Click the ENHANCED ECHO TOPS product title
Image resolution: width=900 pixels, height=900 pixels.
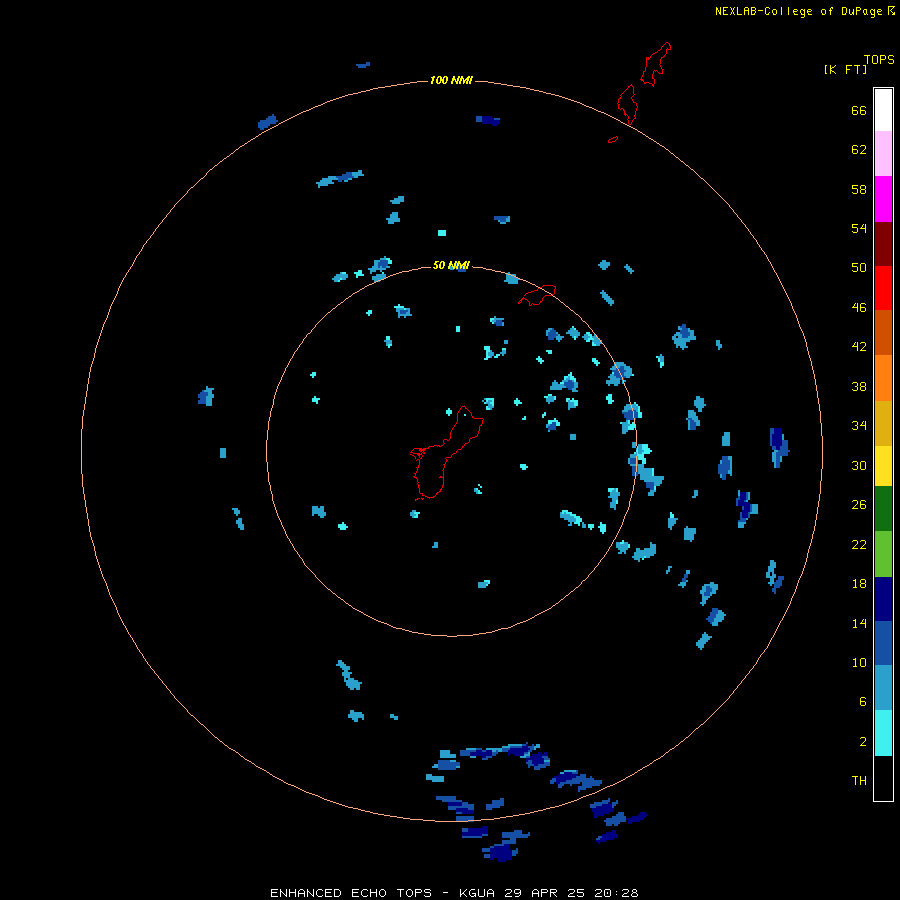coord(351,893)
